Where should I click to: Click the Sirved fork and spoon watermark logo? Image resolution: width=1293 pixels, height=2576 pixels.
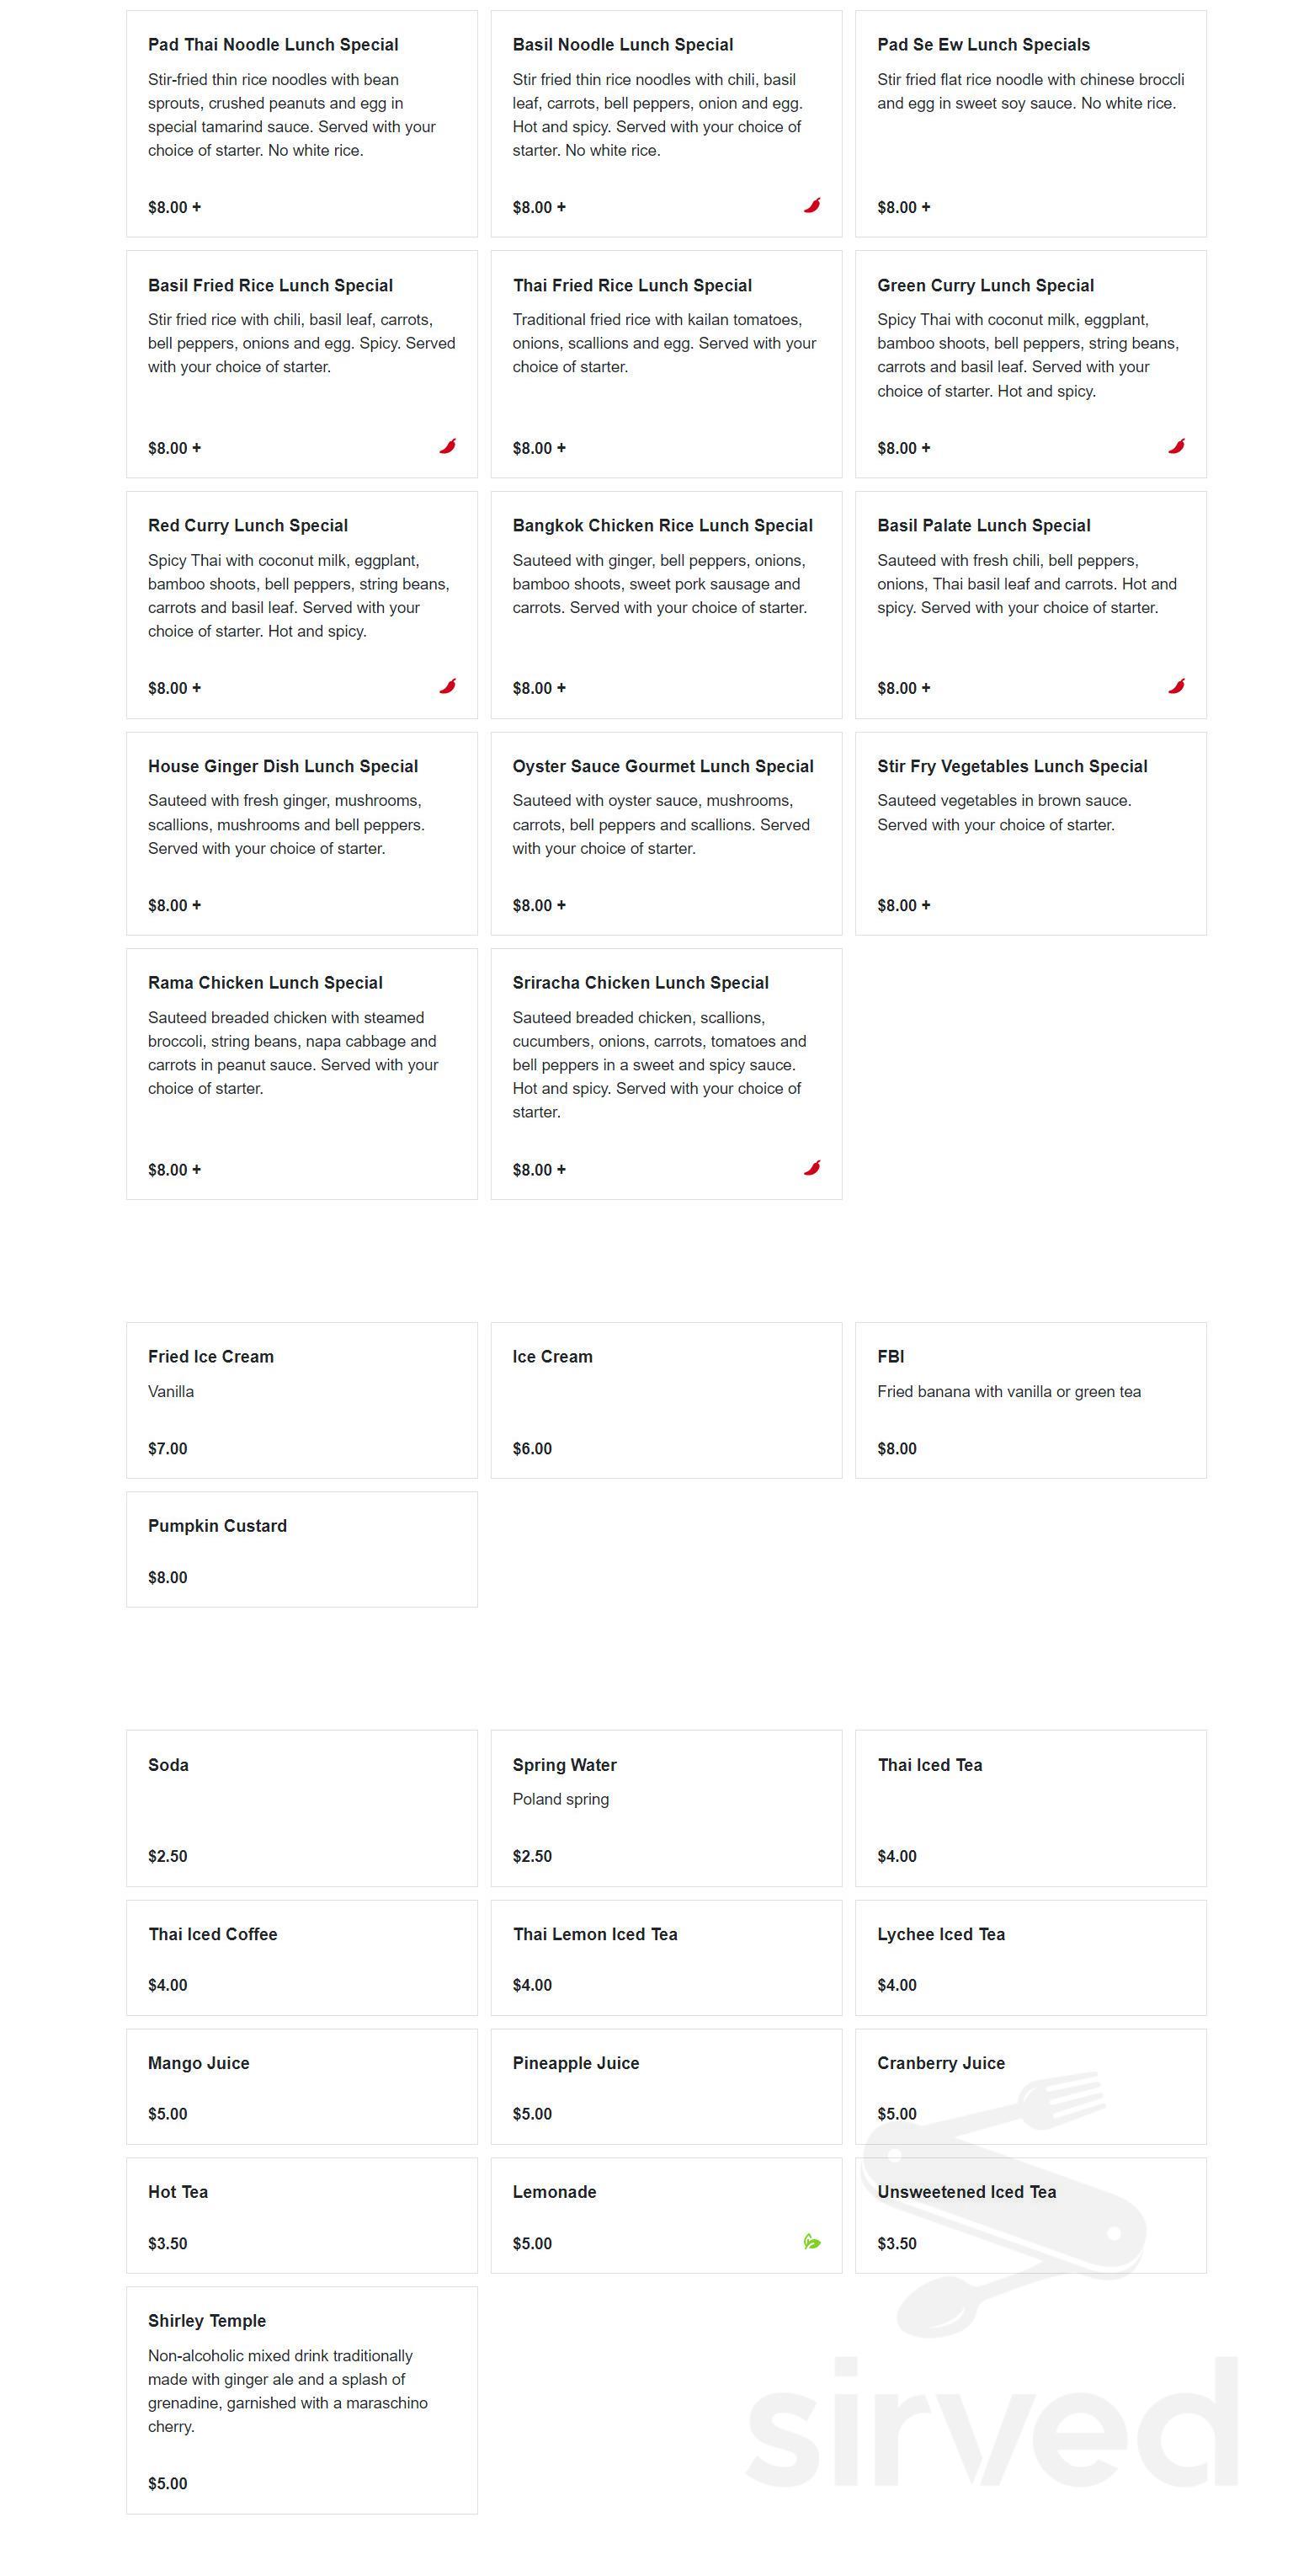1003,2200
